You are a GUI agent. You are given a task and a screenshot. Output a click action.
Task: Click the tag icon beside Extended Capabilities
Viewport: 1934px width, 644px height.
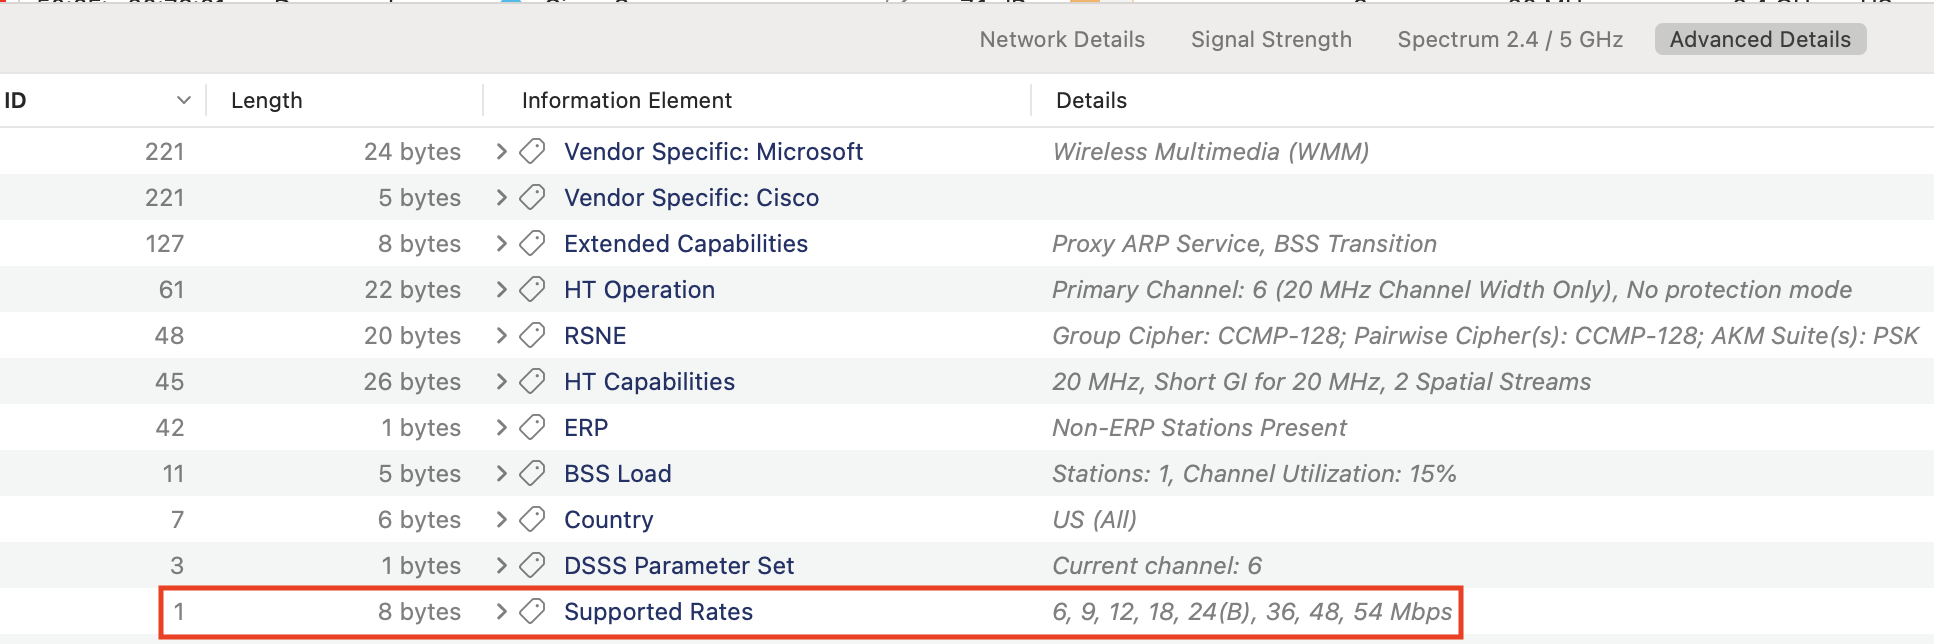[533, 243]
